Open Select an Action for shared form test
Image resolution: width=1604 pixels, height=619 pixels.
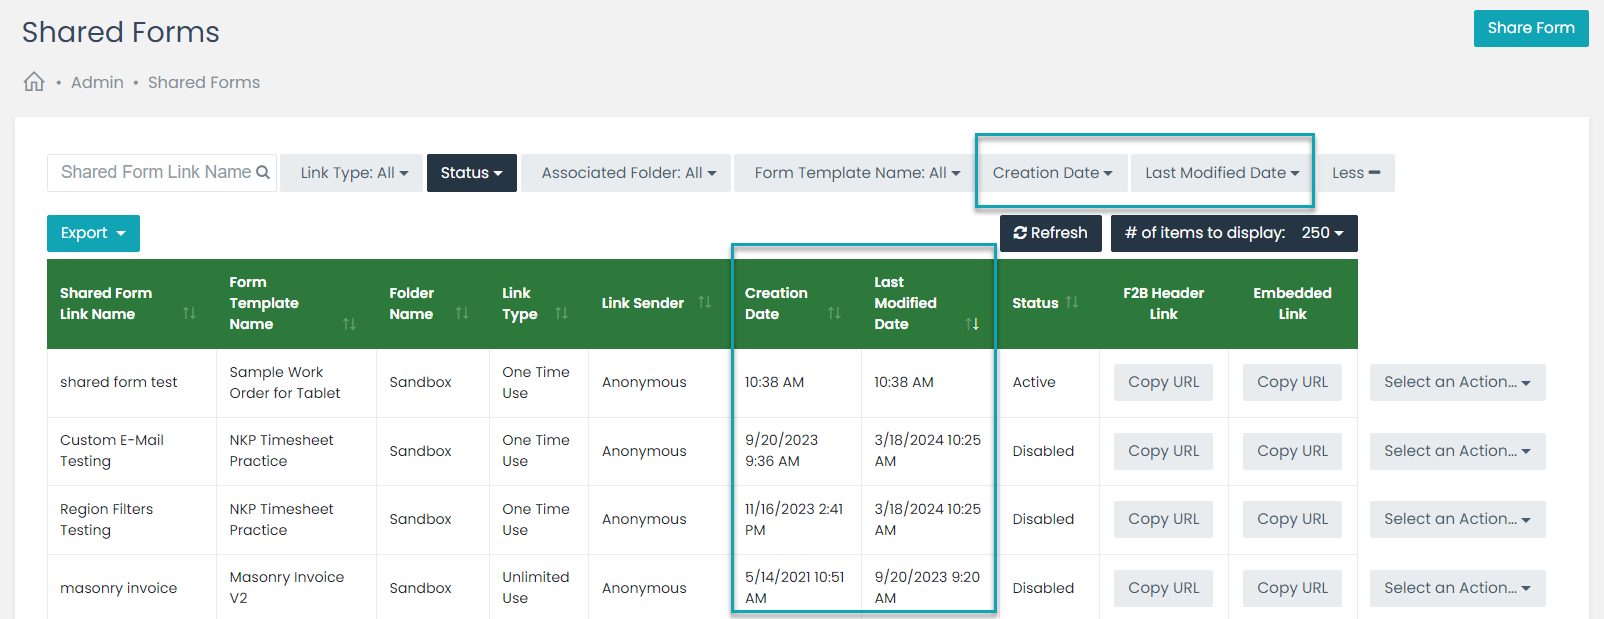(x=1457, y=382)
